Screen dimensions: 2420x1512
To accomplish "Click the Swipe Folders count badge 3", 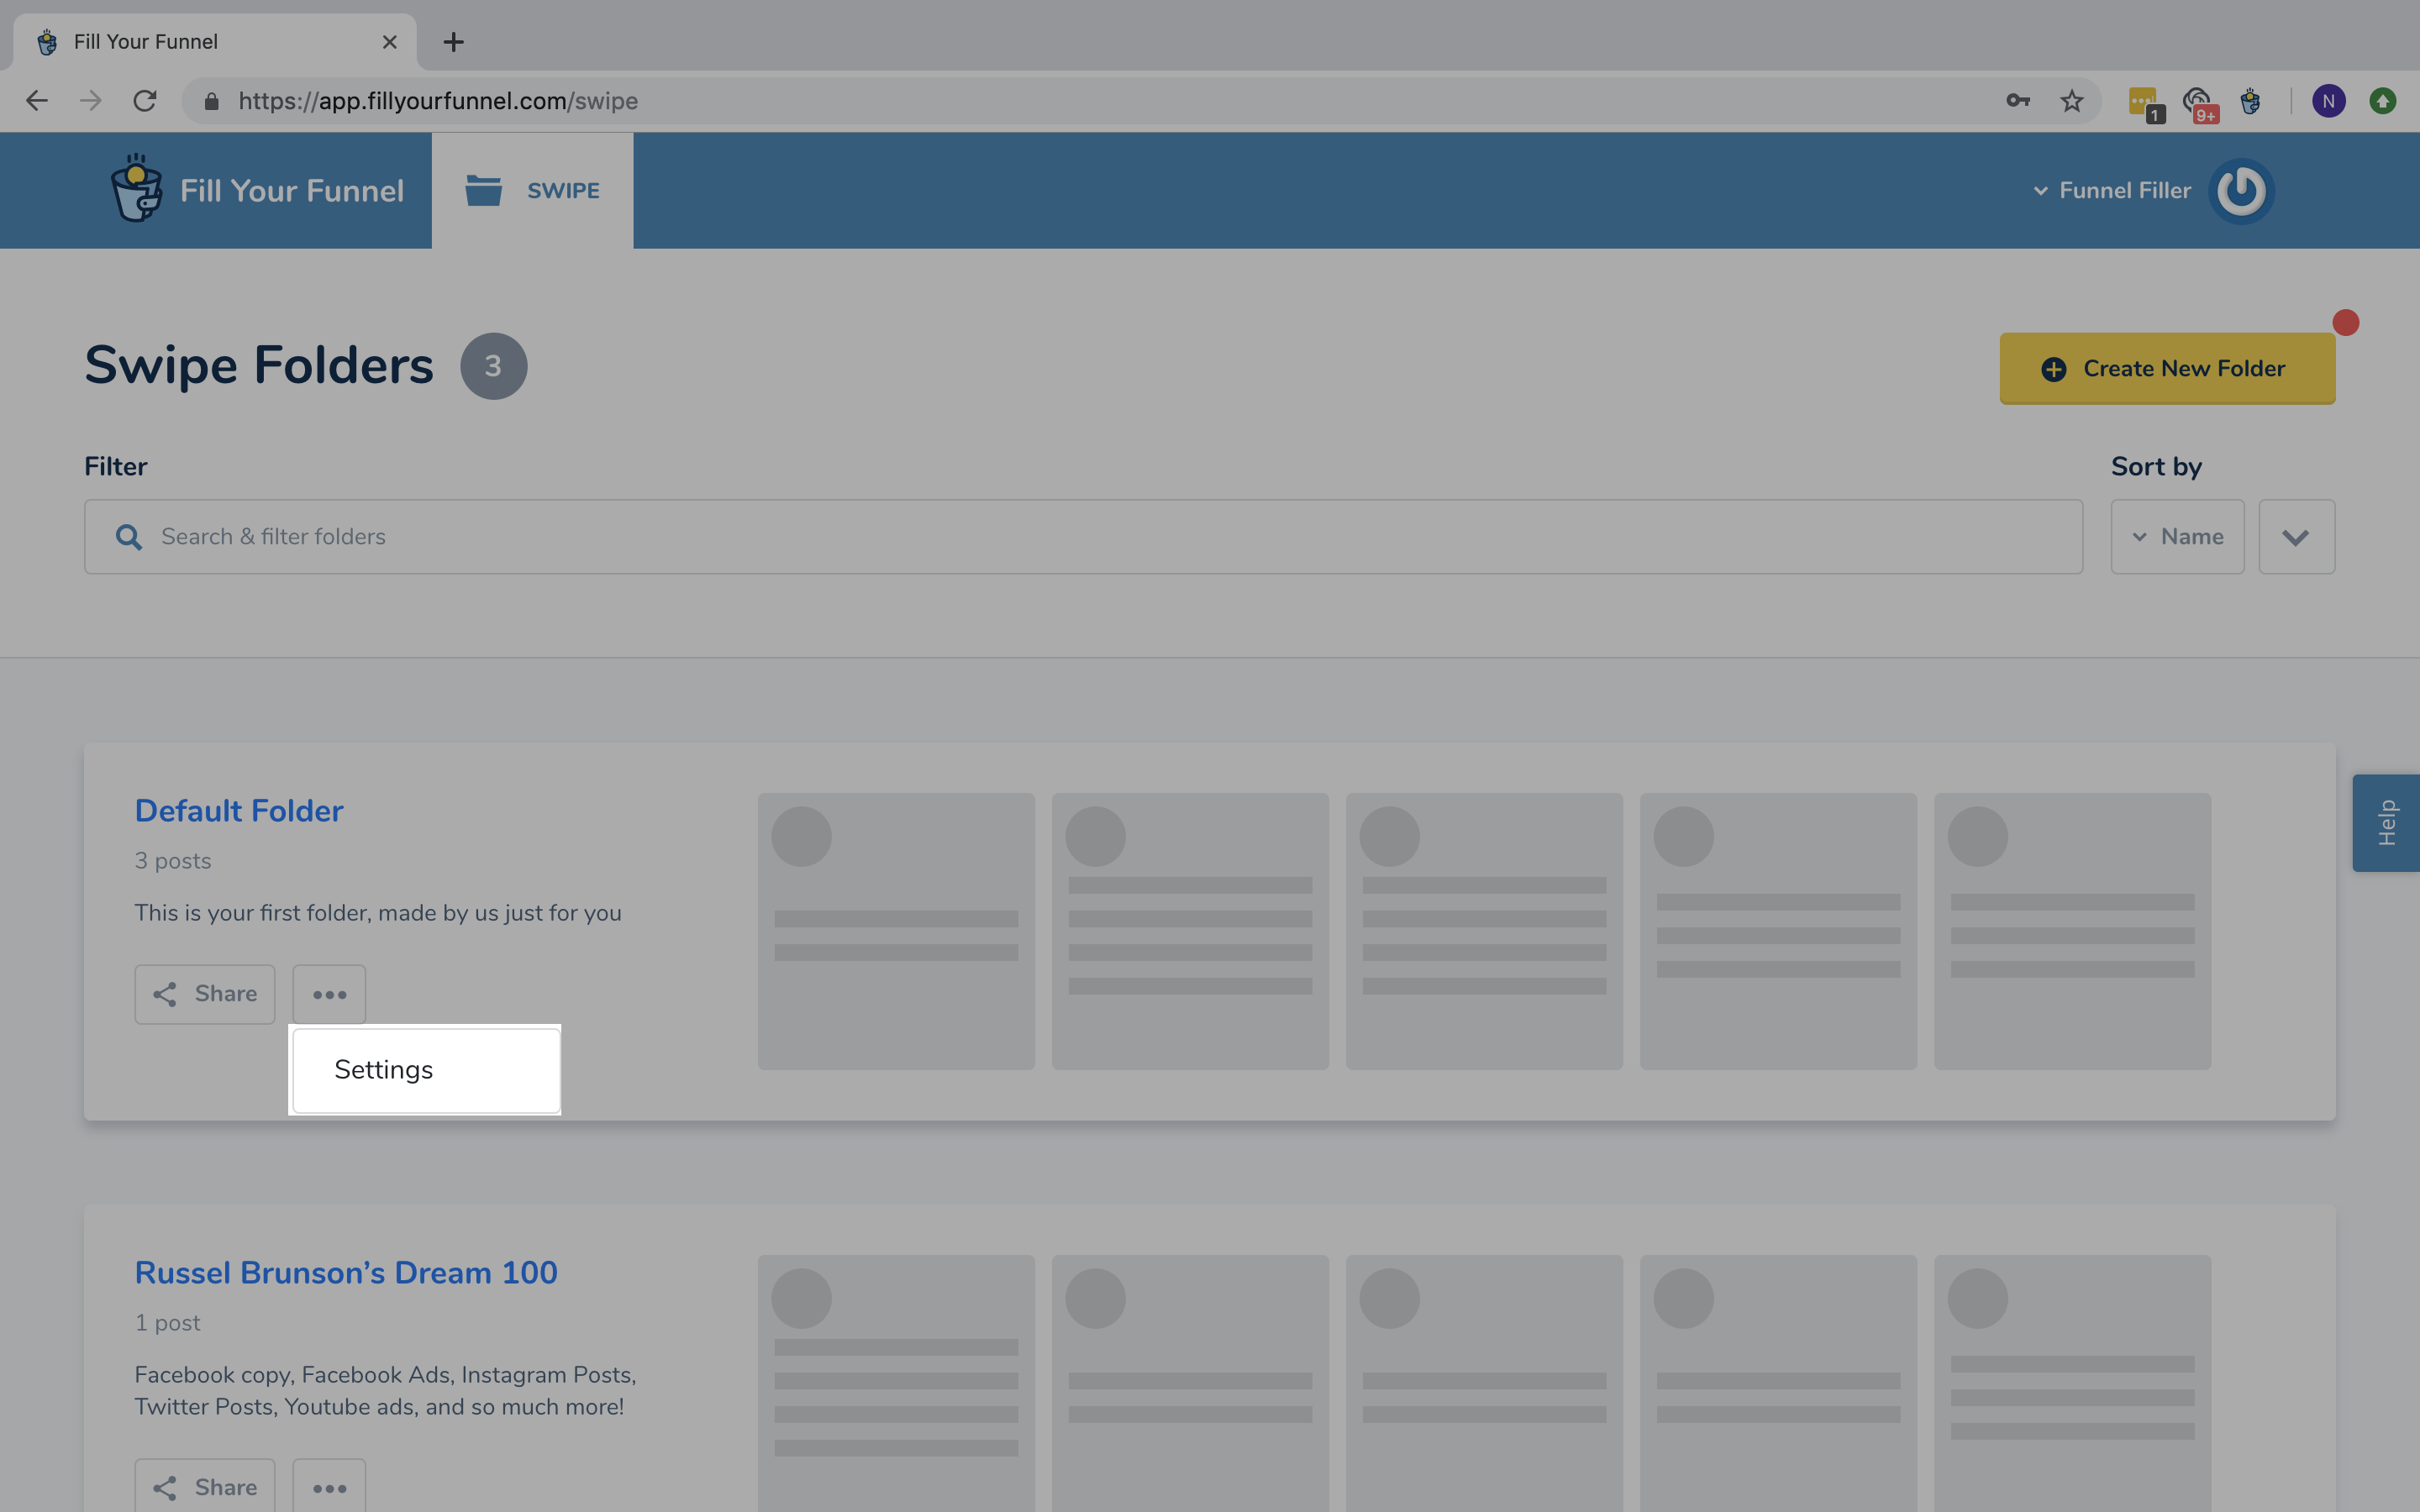I will [493, 364].
